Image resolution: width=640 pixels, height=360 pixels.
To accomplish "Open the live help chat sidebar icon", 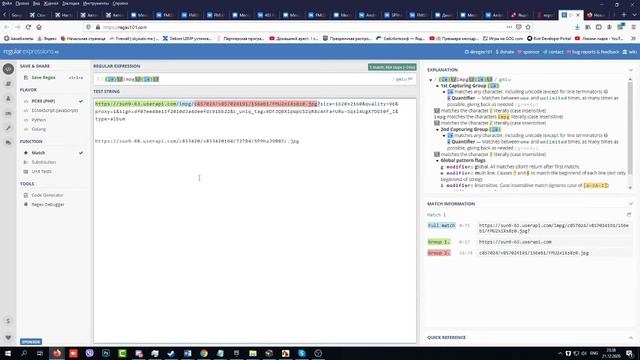I will click(x=8, y=142).
